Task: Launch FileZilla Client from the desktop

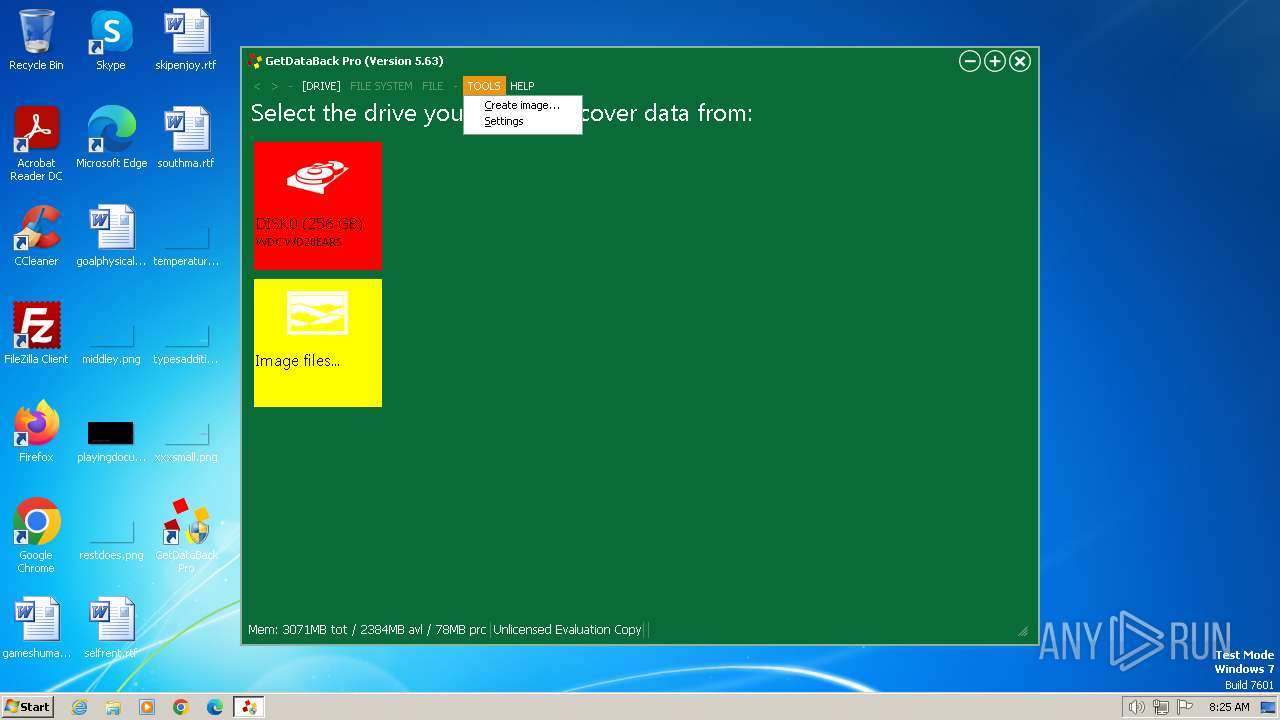Action: [x=36, y=334]
